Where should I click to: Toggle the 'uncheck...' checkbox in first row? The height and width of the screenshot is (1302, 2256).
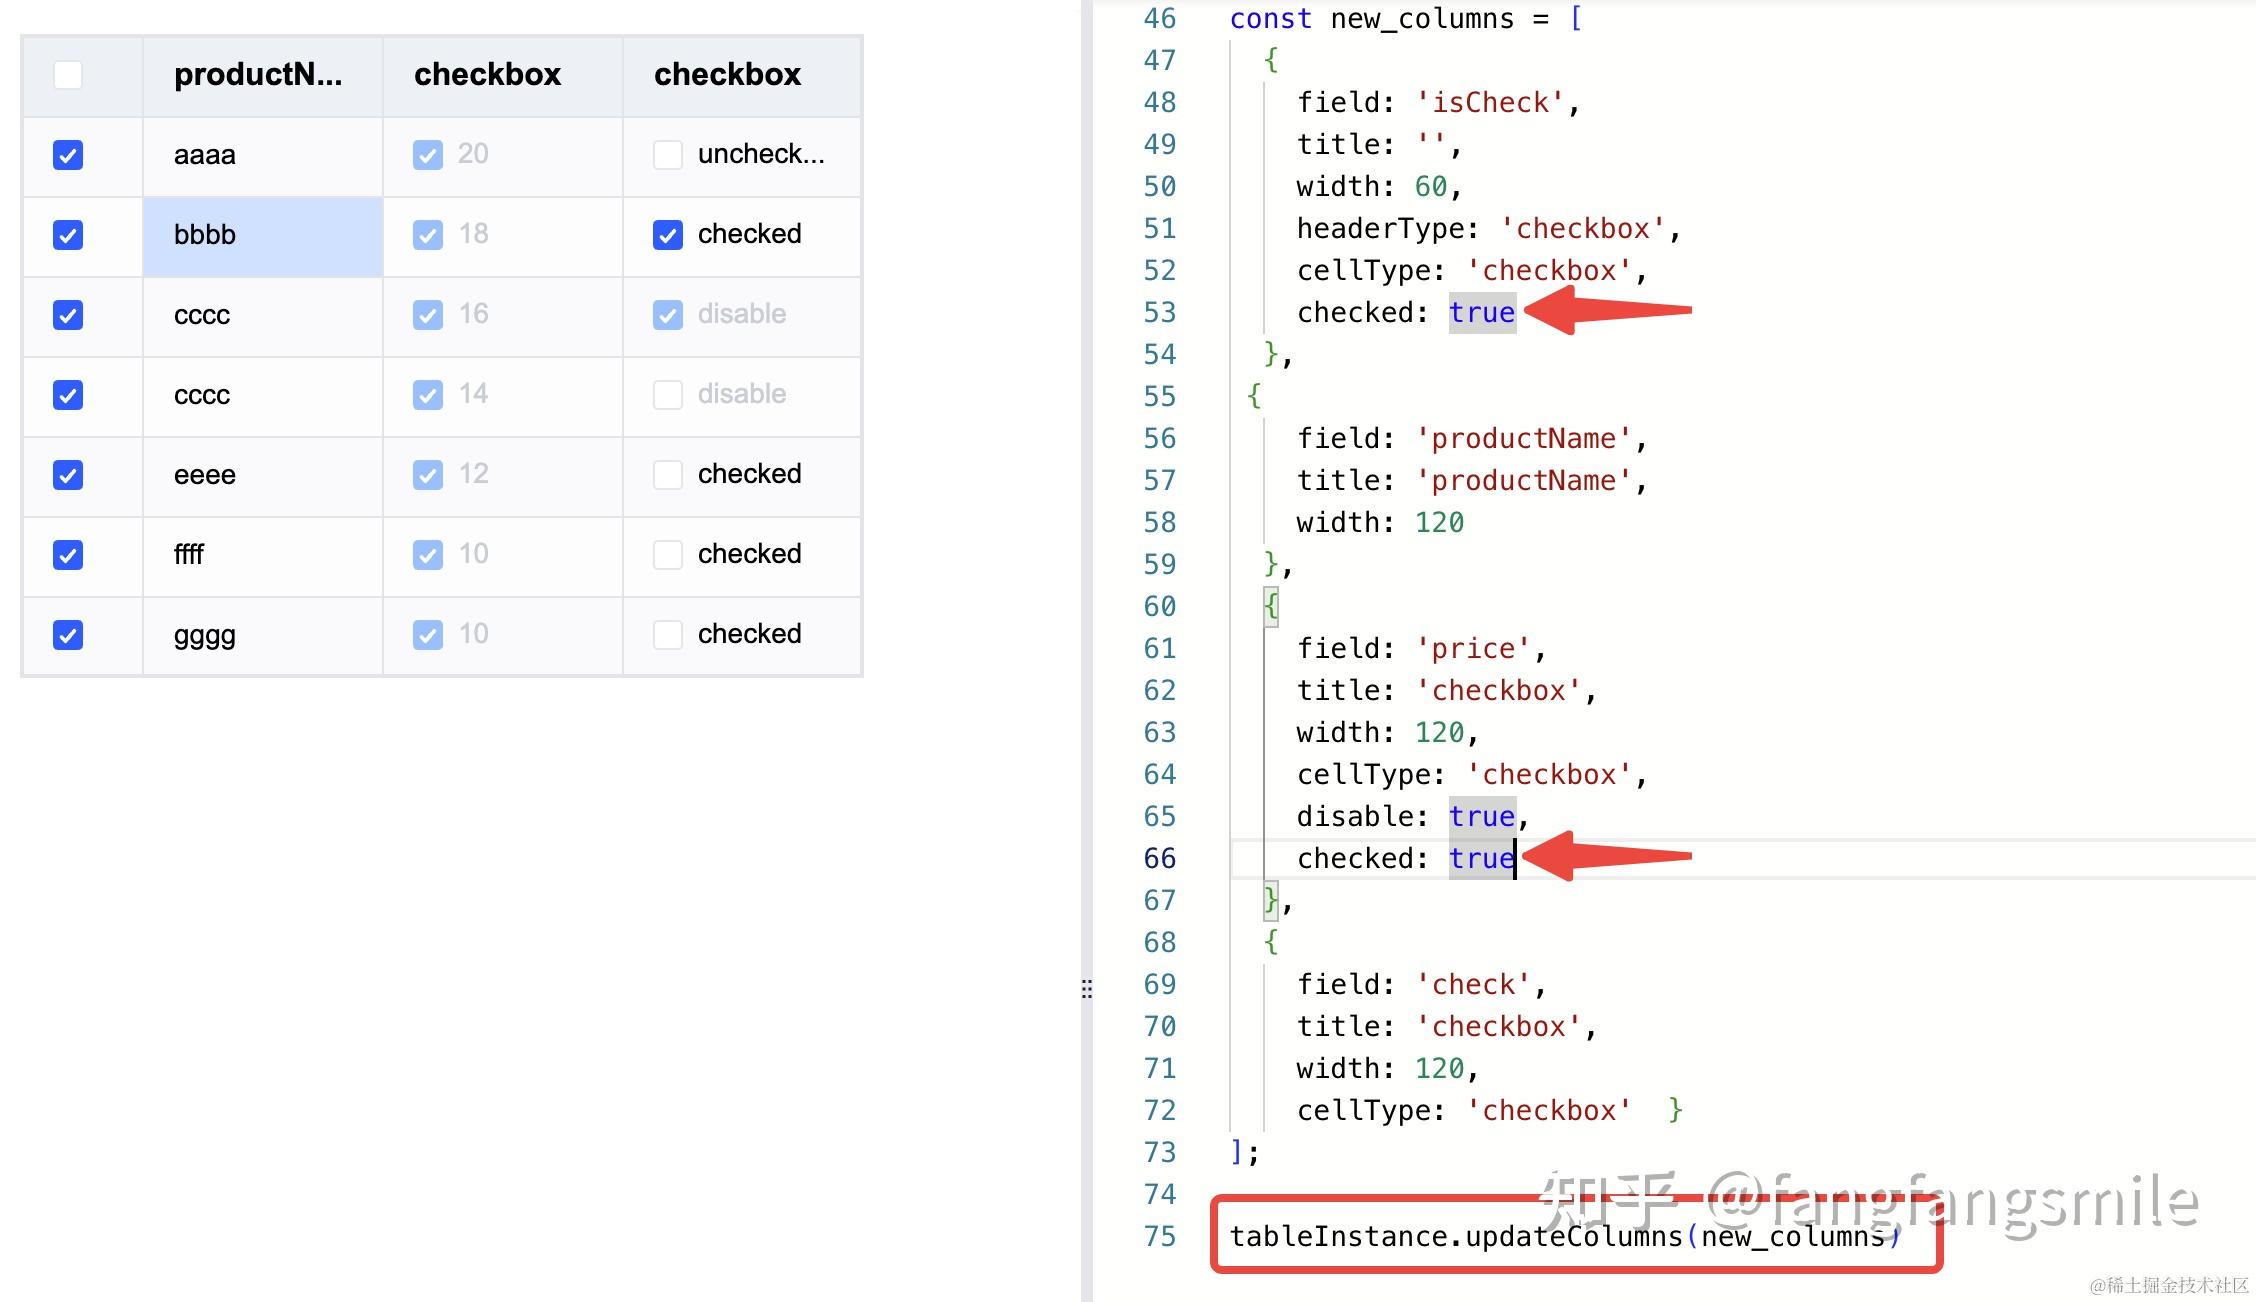tap(668, 155)
